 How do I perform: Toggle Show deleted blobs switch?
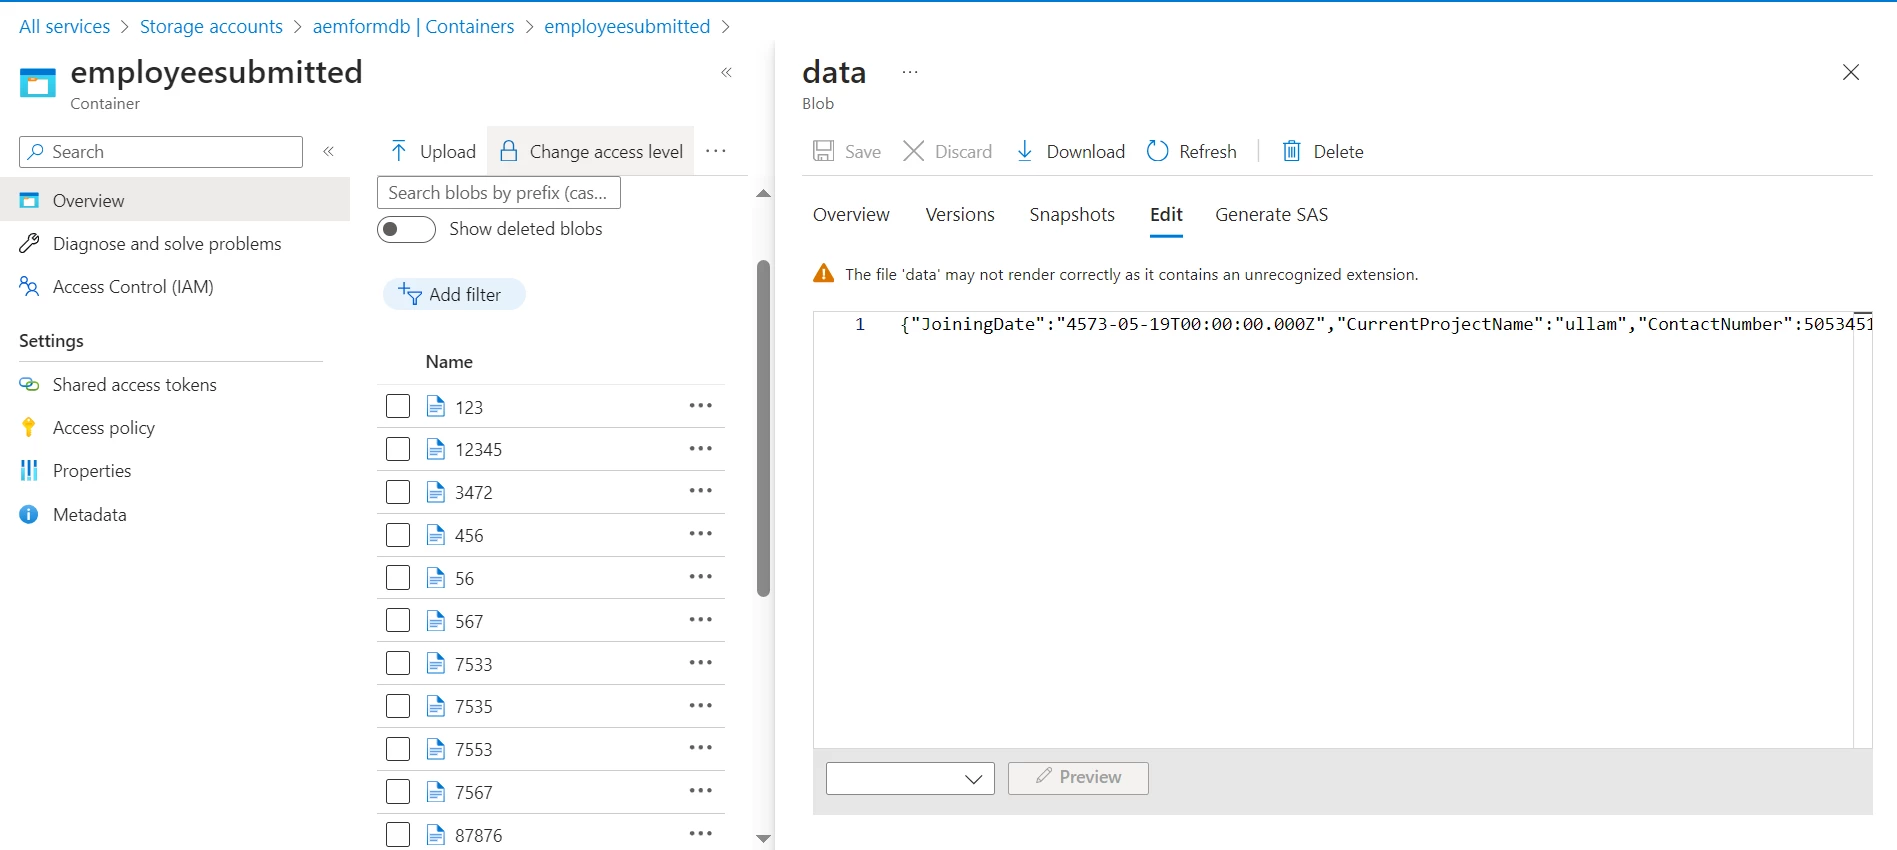click(406, 229)
